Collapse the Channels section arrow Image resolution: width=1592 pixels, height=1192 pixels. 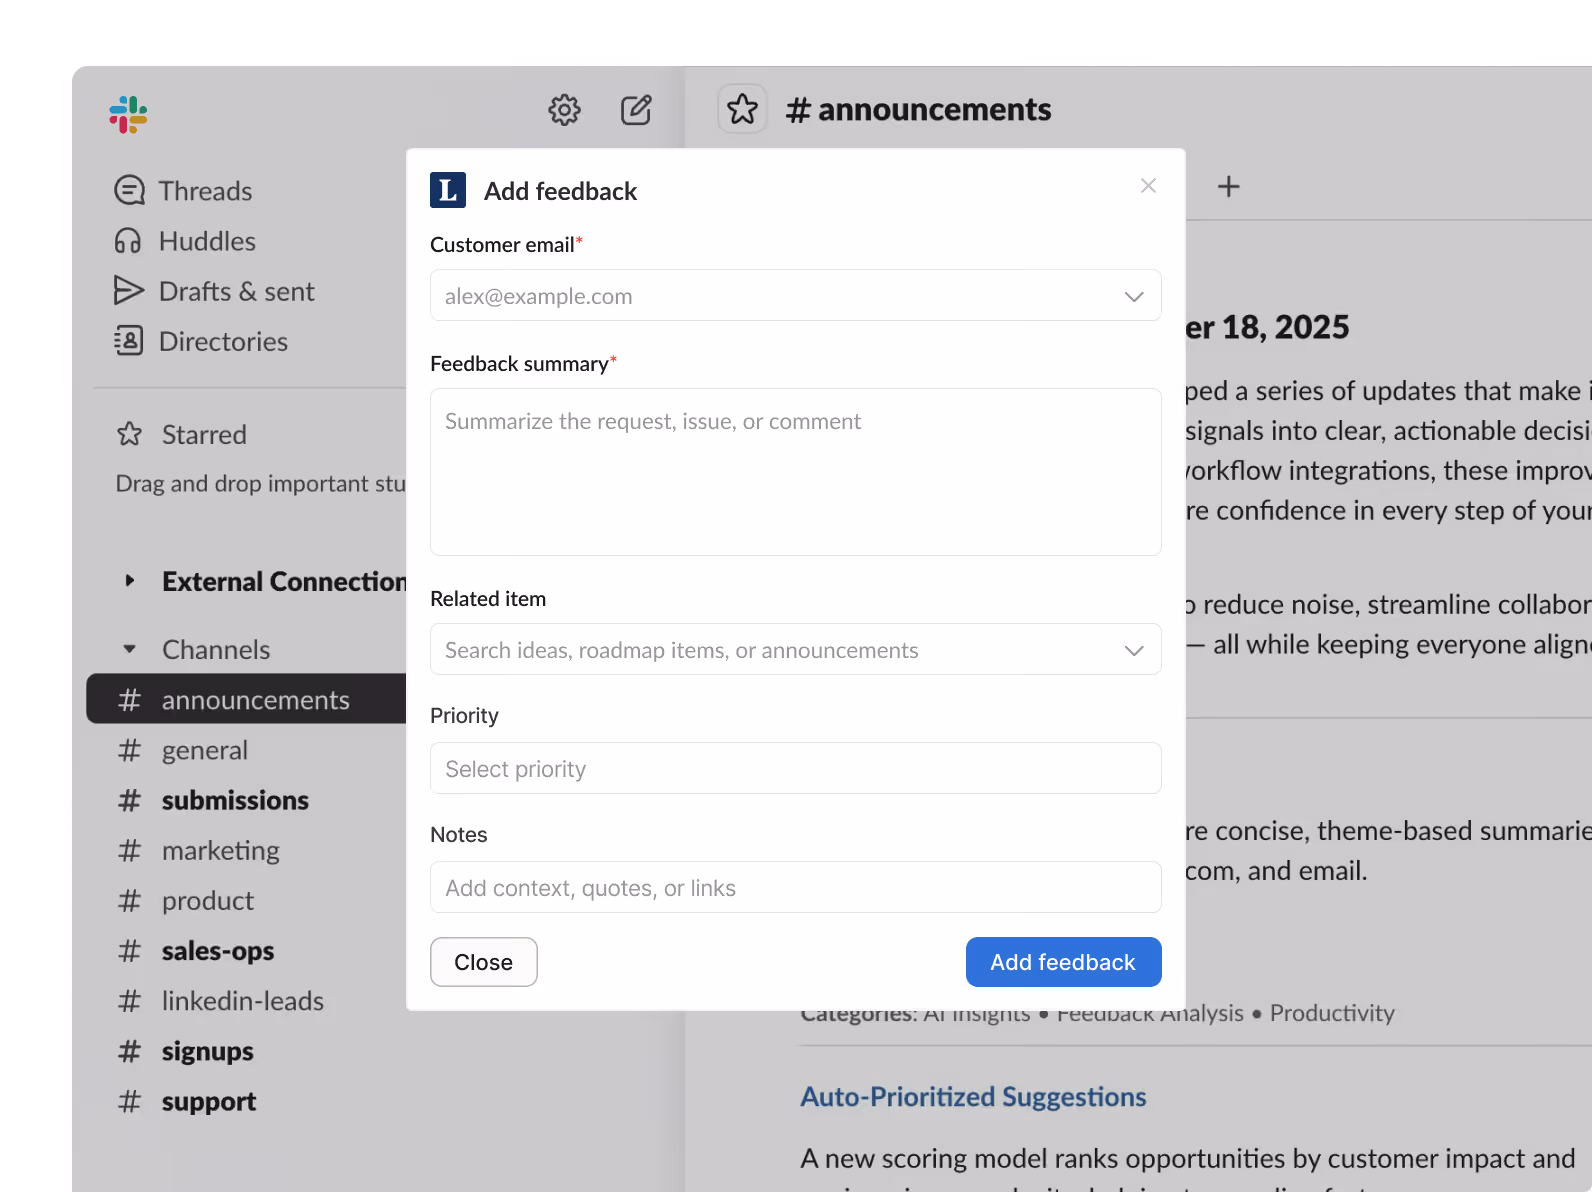pyautogui.click(x=129, y=649)
